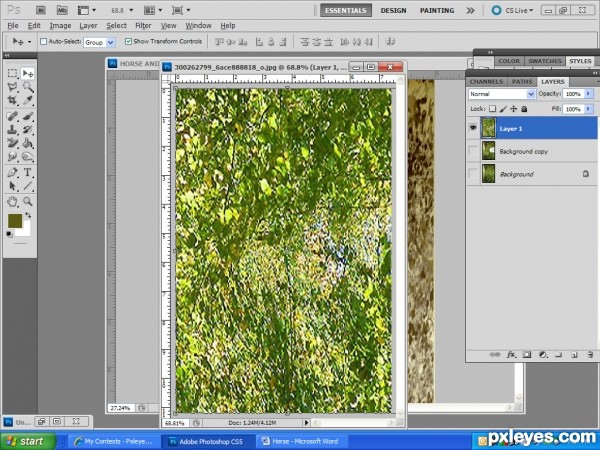This screenshot has width=600, height=450.
Task: Select the Path Selection arrow tool
Action: pyautogui.click(x=12, y=186)
